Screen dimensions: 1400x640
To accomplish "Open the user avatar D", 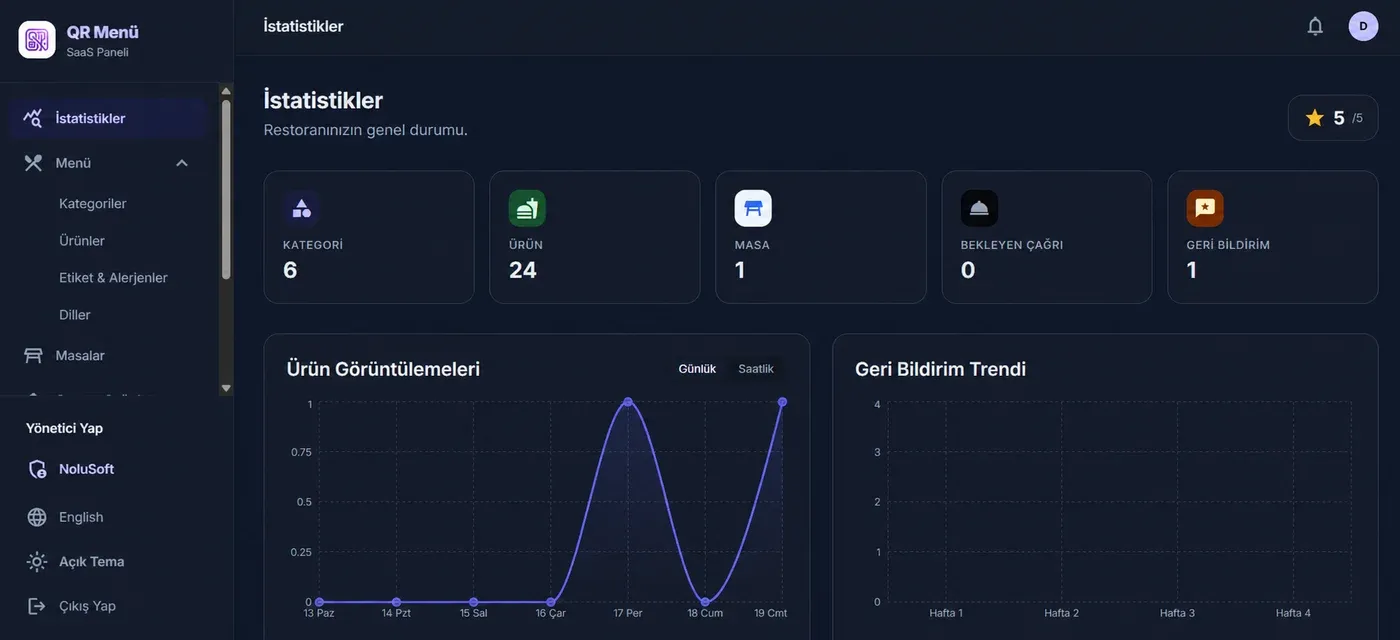I will pyautogui.click(x=1363, y=26).
